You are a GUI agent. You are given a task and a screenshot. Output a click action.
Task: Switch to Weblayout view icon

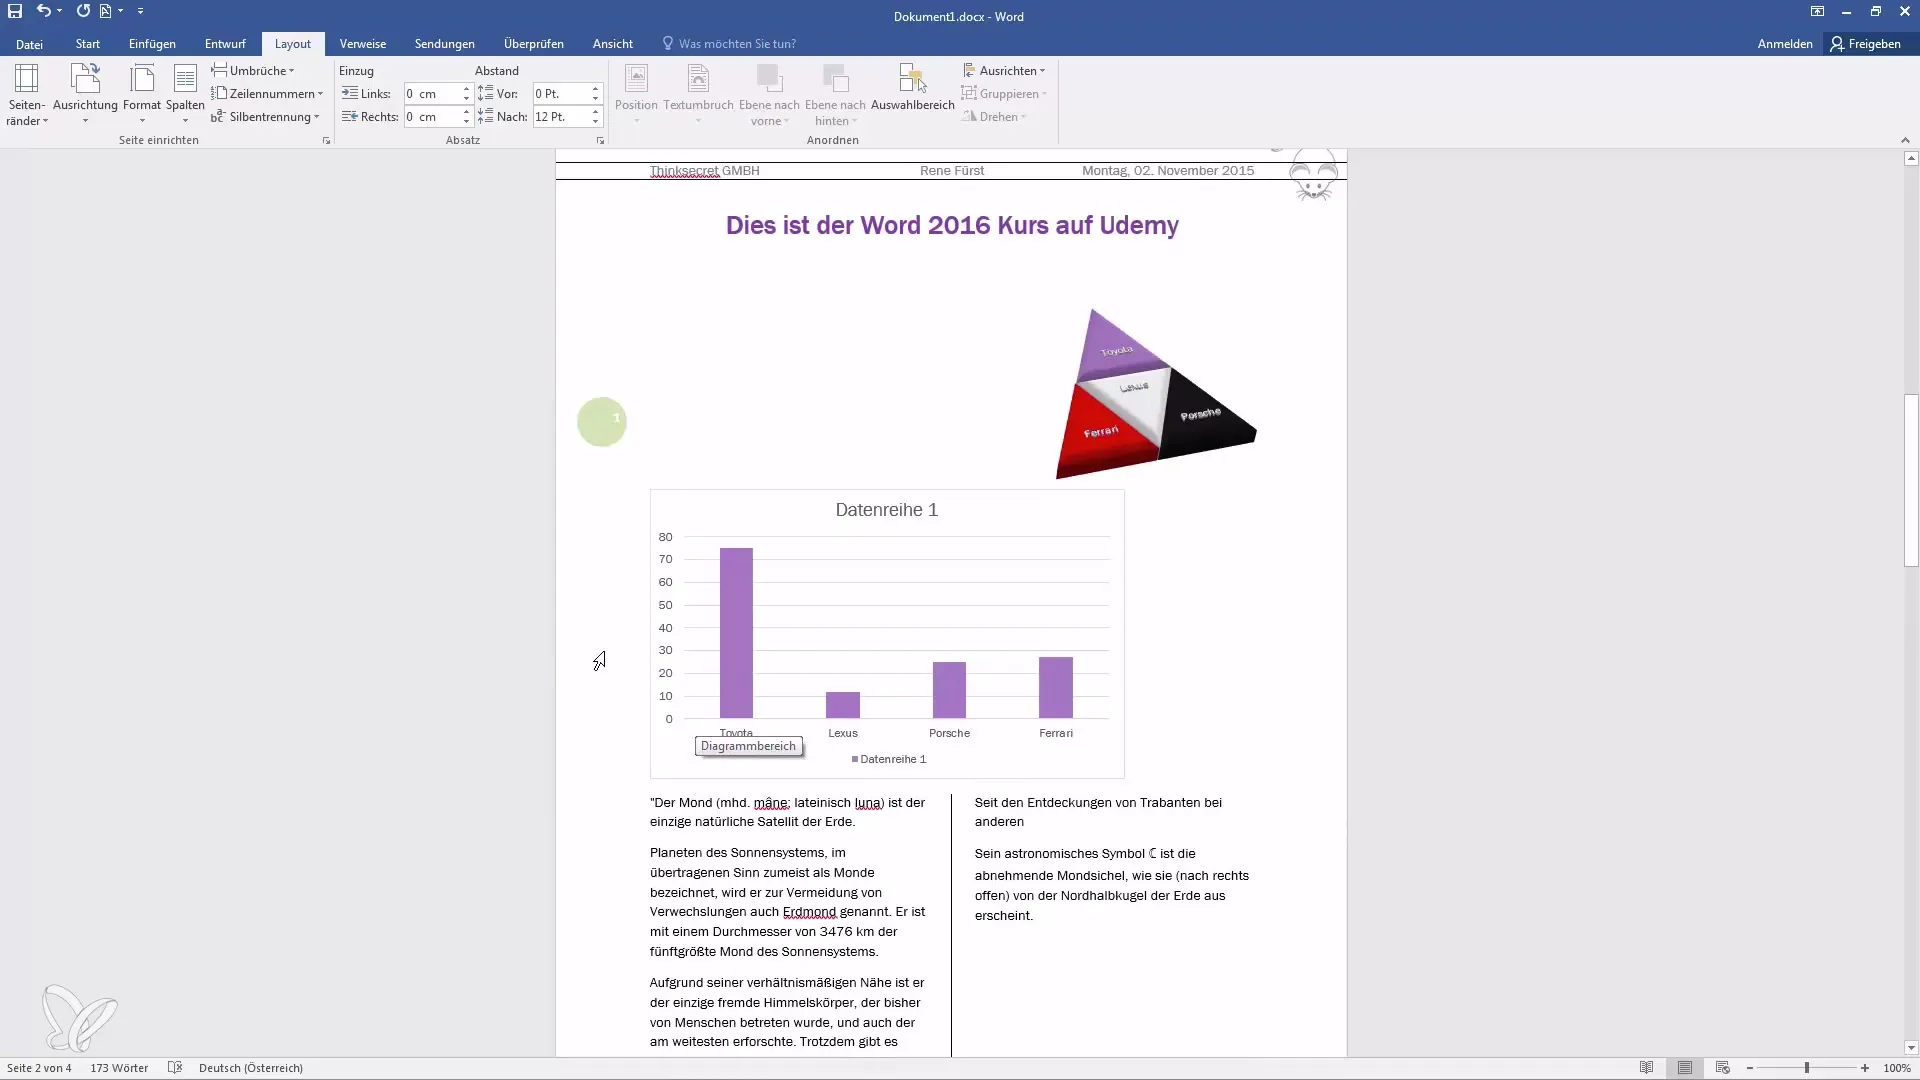click(1722, 1068)
